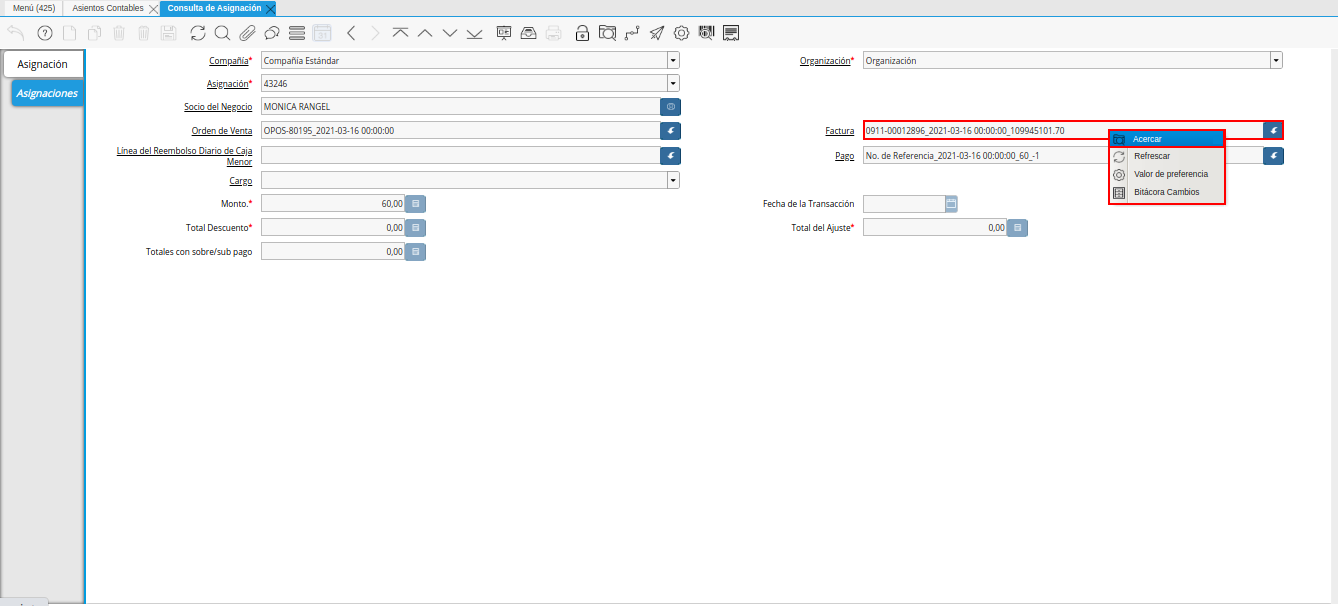This screenshot has height=606, width=1338.
Task: Expand the Organización dropdown
Action: [1276, 61]
